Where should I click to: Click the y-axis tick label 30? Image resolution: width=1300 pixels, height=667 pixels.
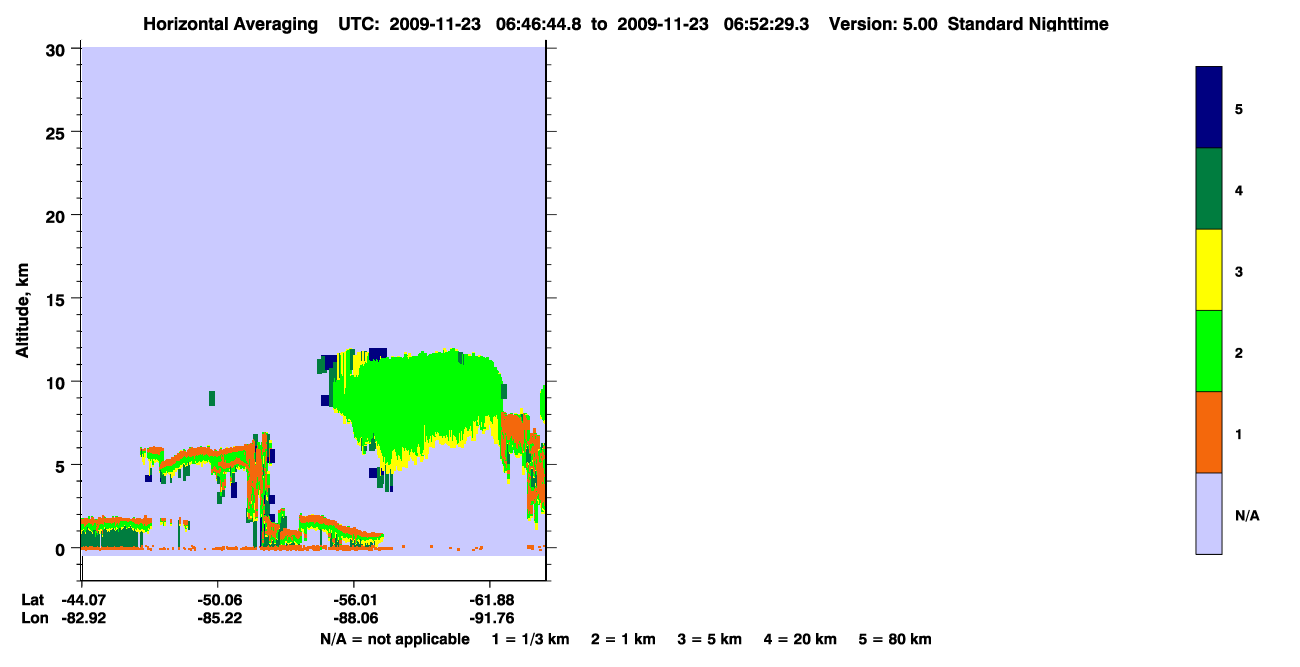[x=58, y=49]
